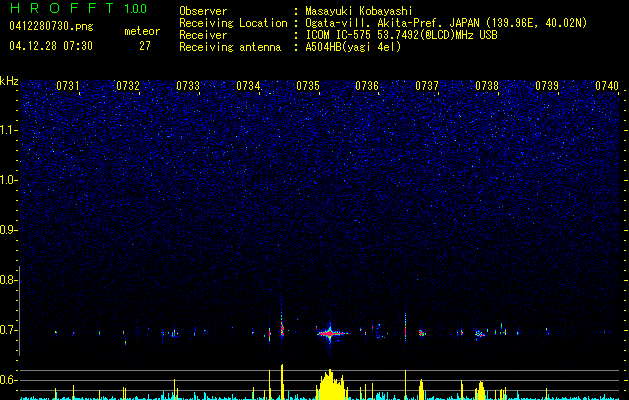Click the 'meteor' label
The image size is (629, 400).
click(142, 31)
